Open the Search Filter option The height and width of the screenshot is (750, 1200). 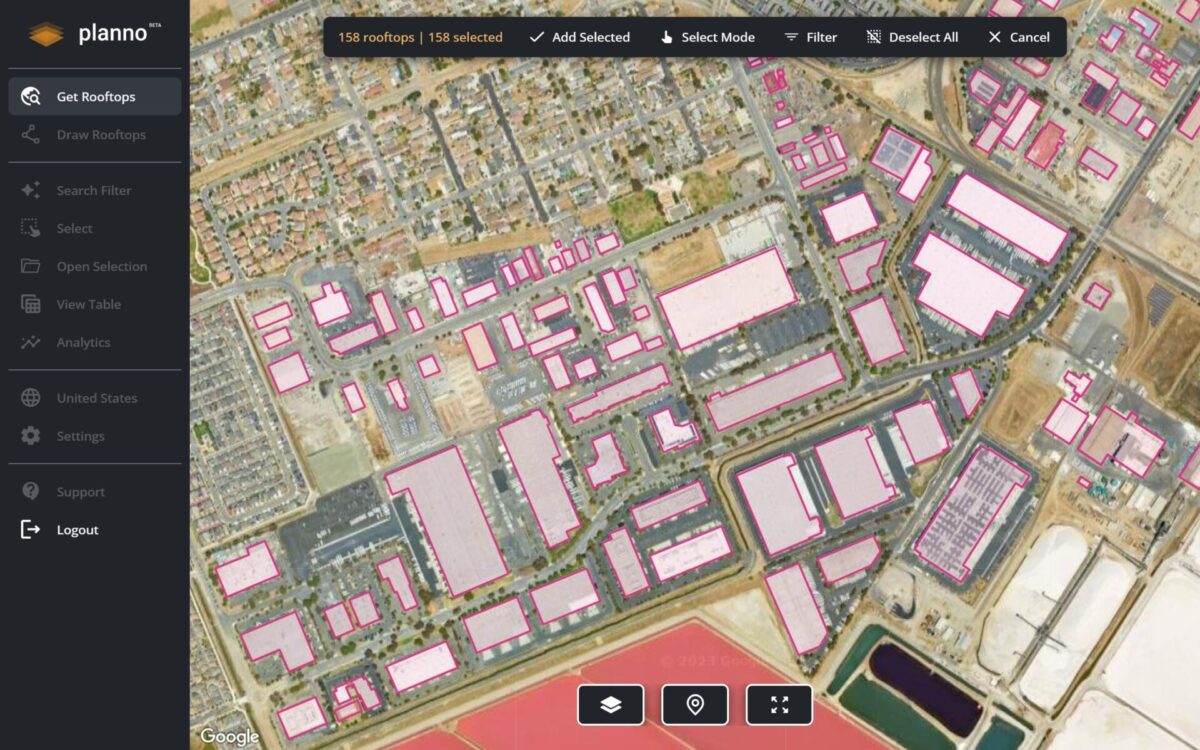click(95, 191)
